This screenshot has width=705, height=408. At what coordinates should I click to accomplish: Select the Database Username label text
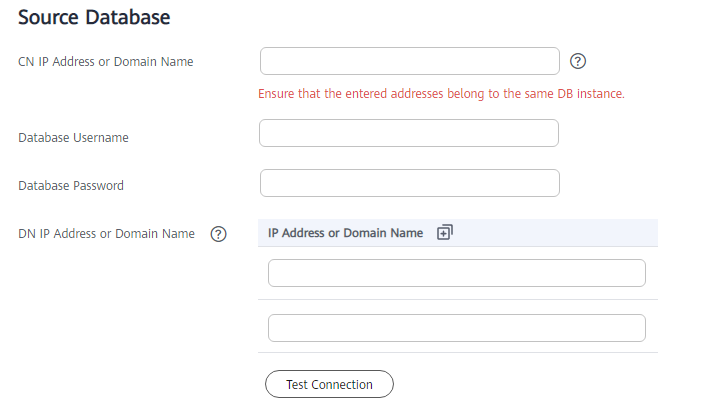73,138
